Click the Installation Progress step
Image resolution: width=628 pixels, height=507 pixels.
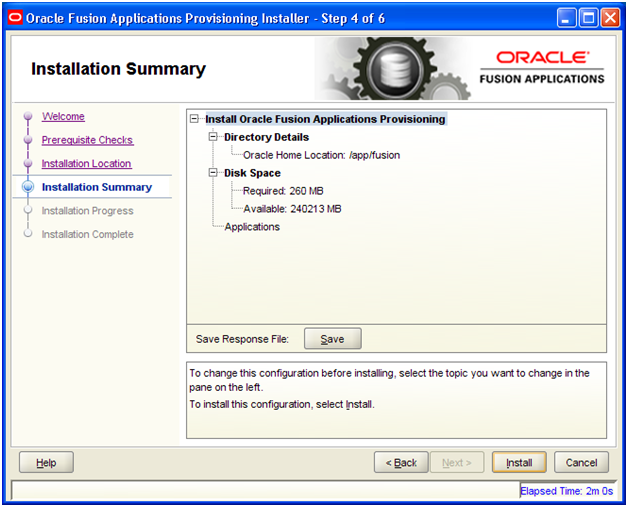(88, 211)
